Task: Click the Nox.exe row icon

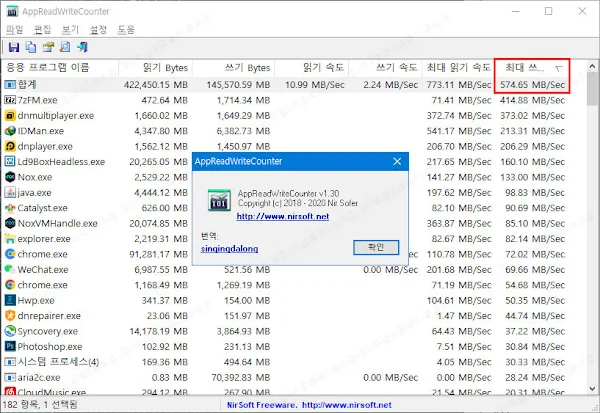Action: pos(10,177)
